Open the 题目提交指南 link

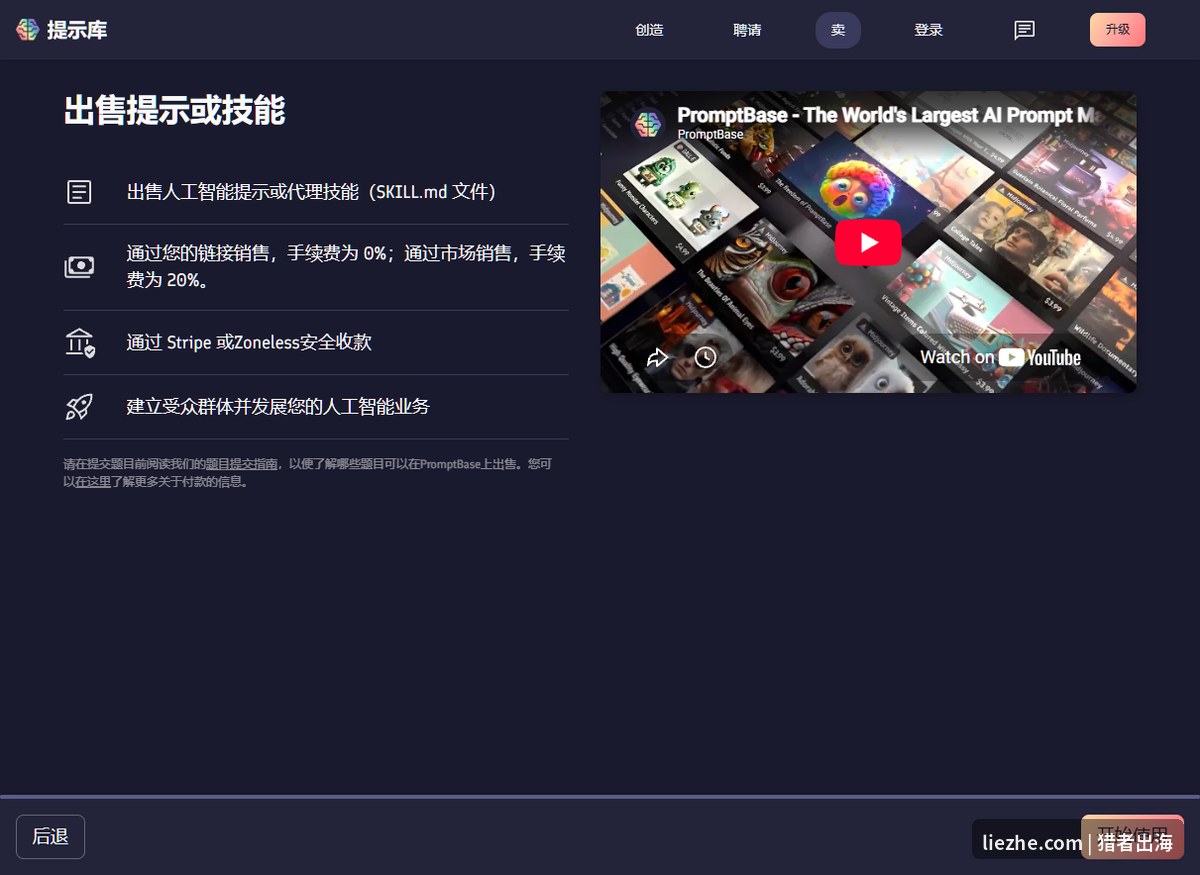coord(242,464)
